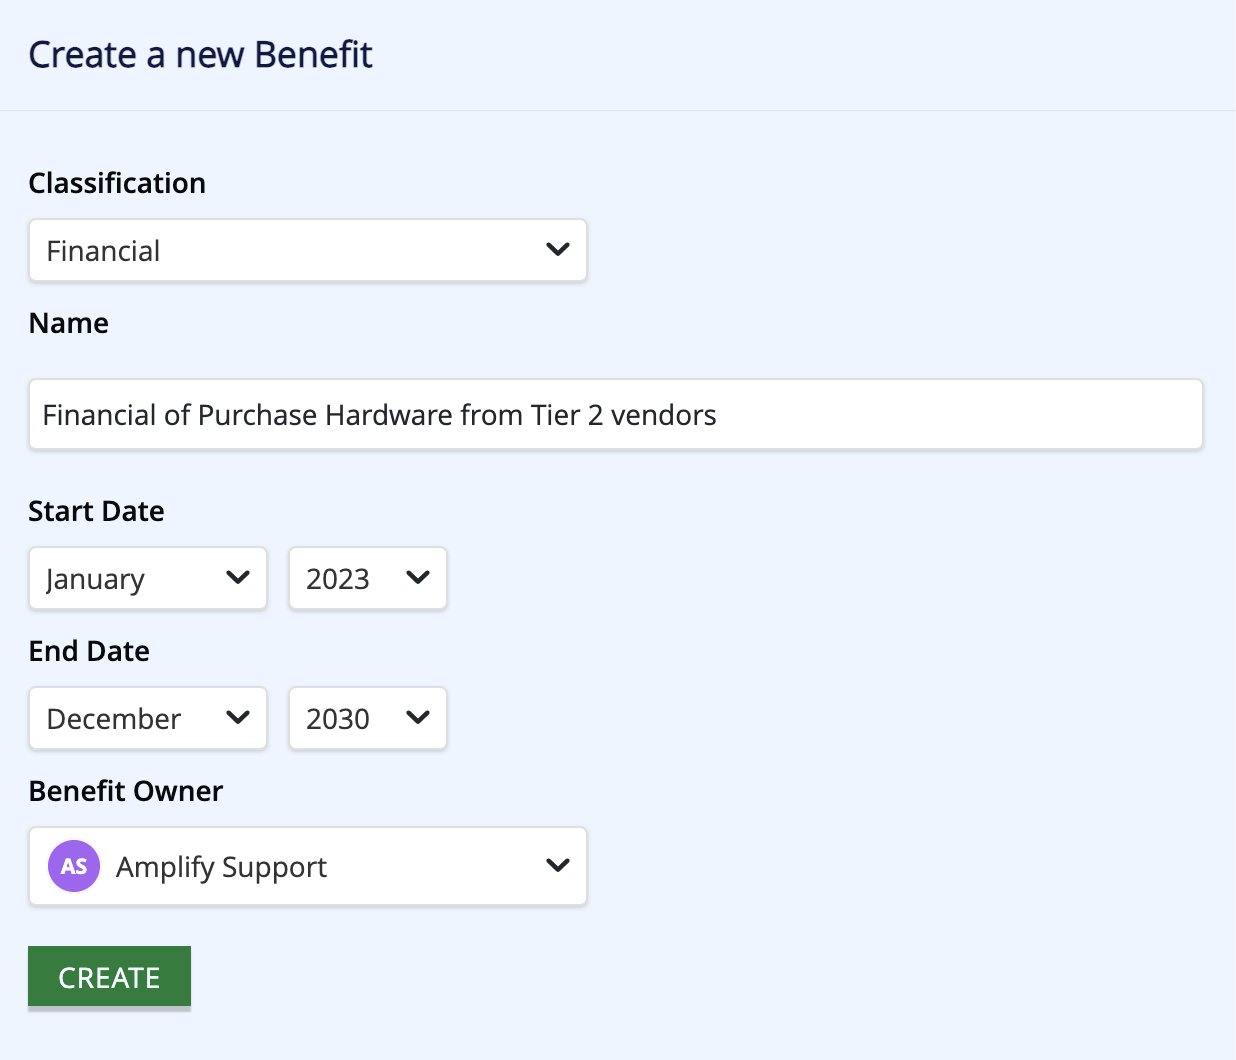Screen dimensions: 1236x1060
Task: Click the Benefit Owner label
Action: pos(126,791)
